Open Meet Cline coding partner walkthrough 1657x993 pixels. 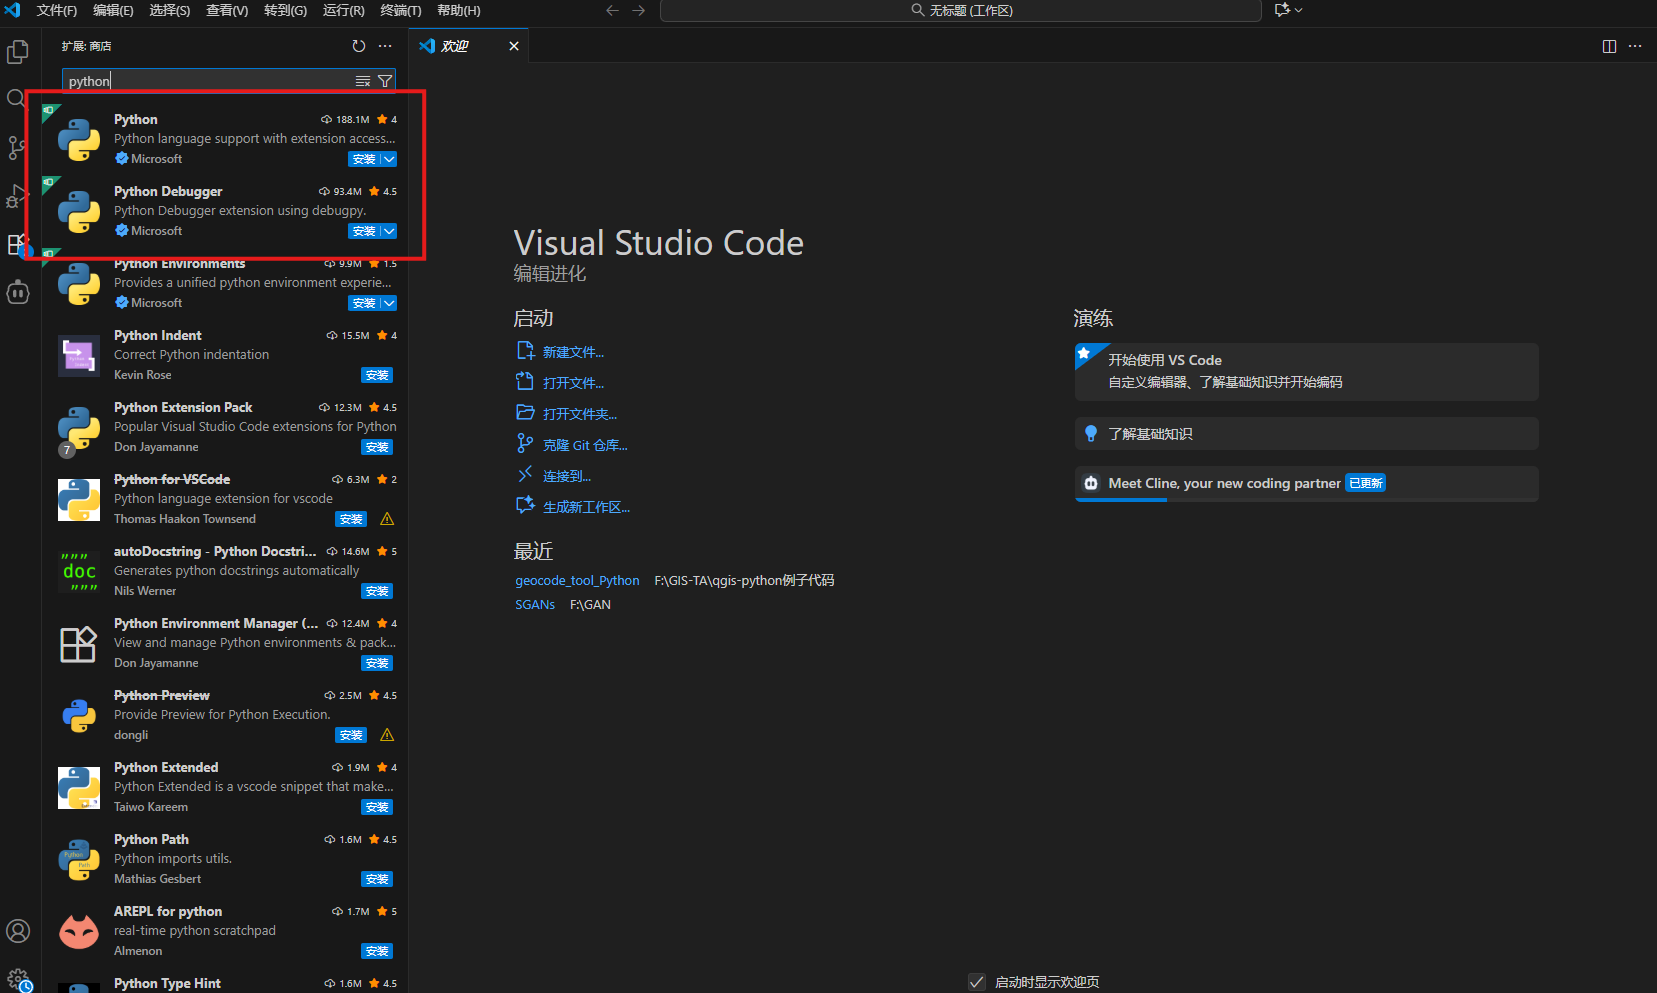pos(1306,483)
